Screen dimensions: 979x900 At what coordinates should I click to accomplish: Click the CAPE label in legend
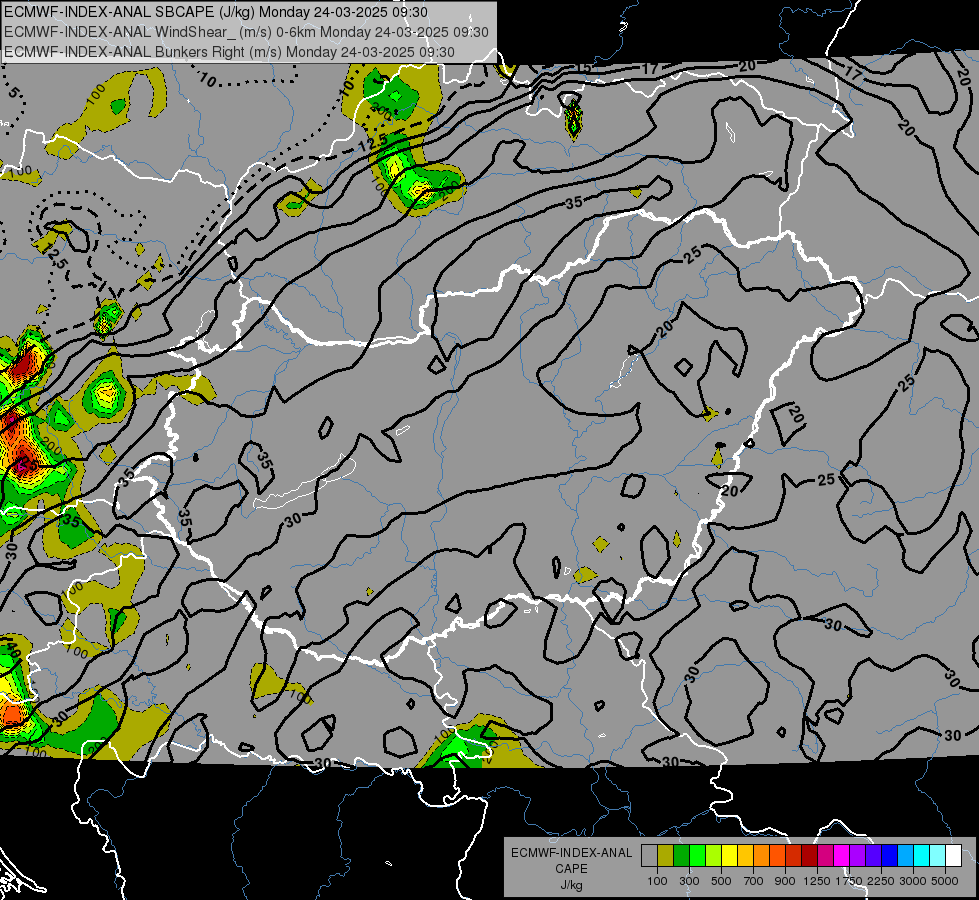pyautogui.click(x=571, y=869)
